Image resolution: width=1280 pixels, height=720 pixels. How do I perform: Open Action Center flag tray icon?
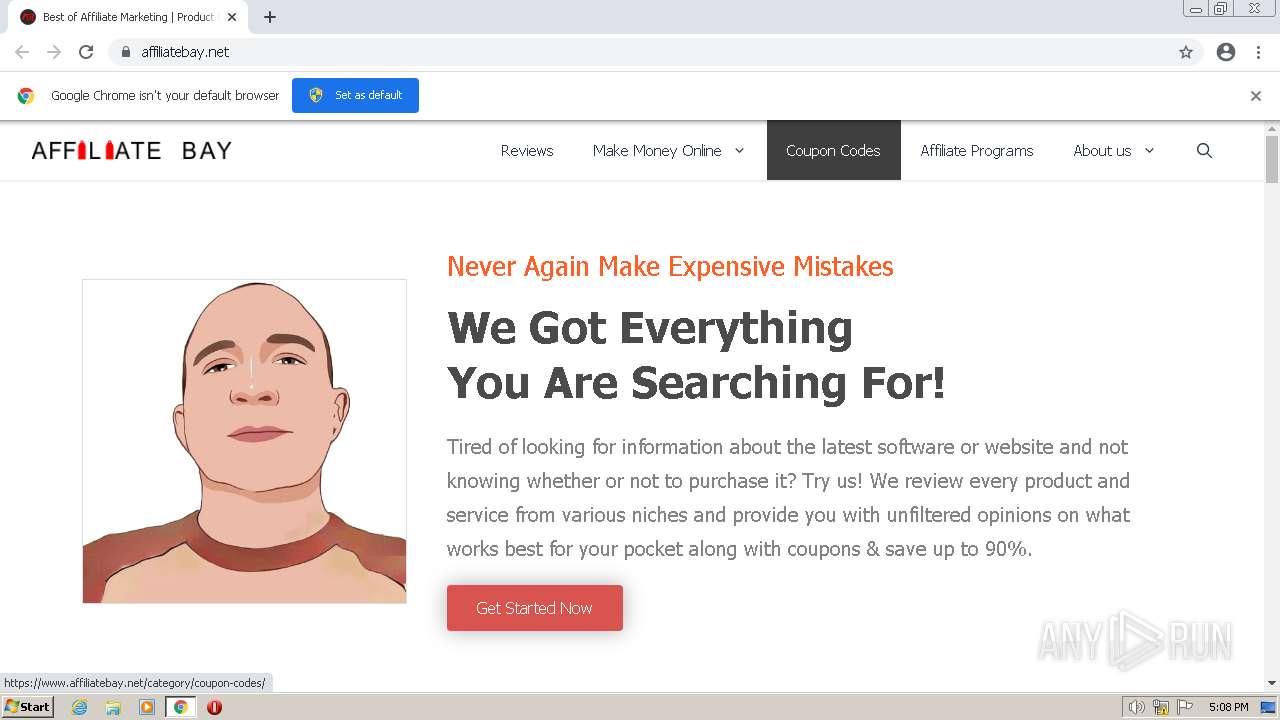point(1185,707)
